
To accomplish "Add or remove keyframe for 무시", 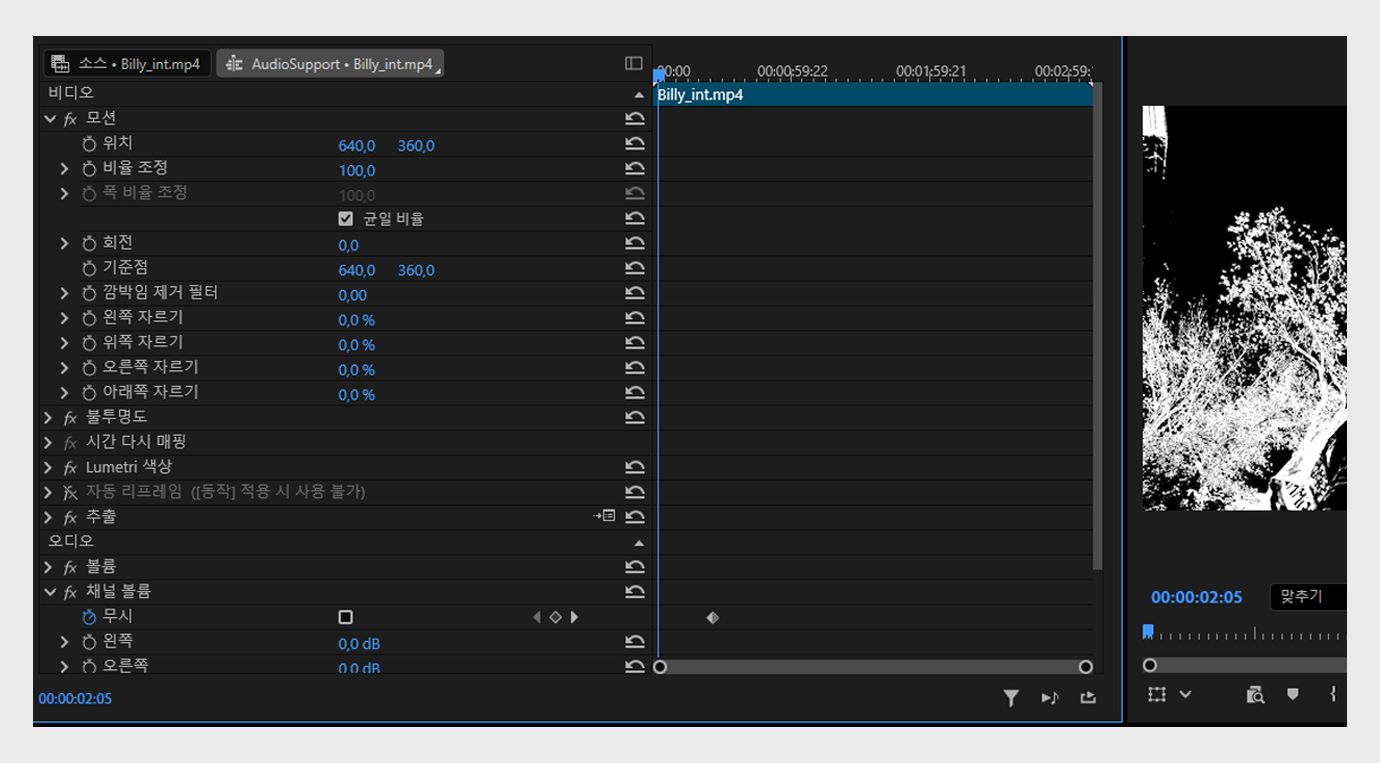I will tap(555, 617).
